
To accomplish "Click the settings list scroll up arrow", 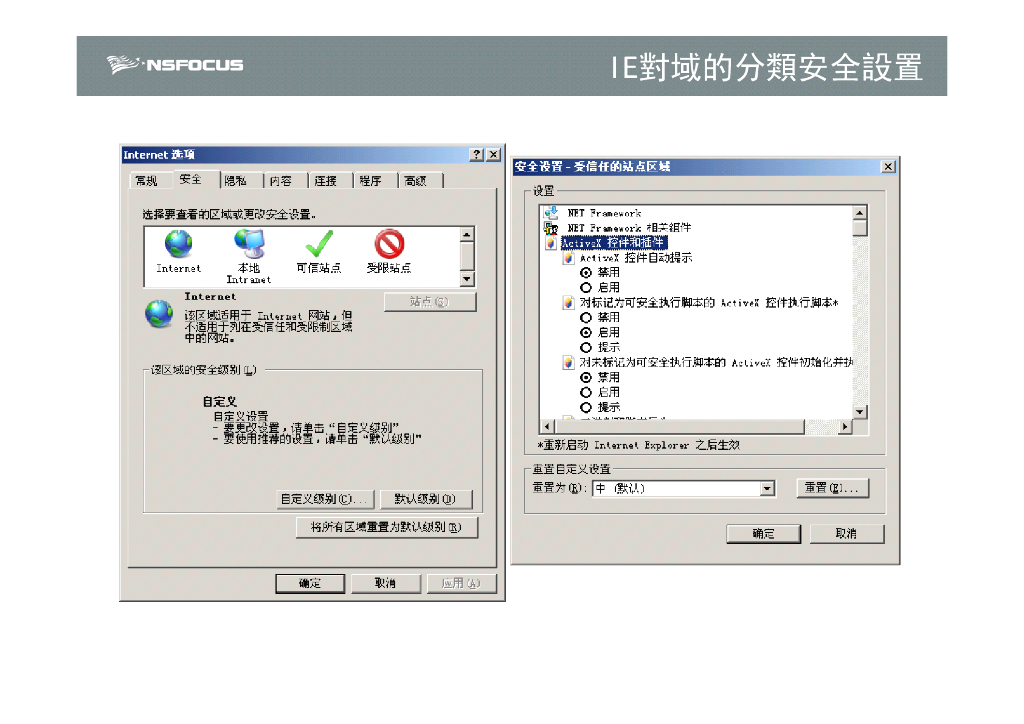I will [860, 213].
